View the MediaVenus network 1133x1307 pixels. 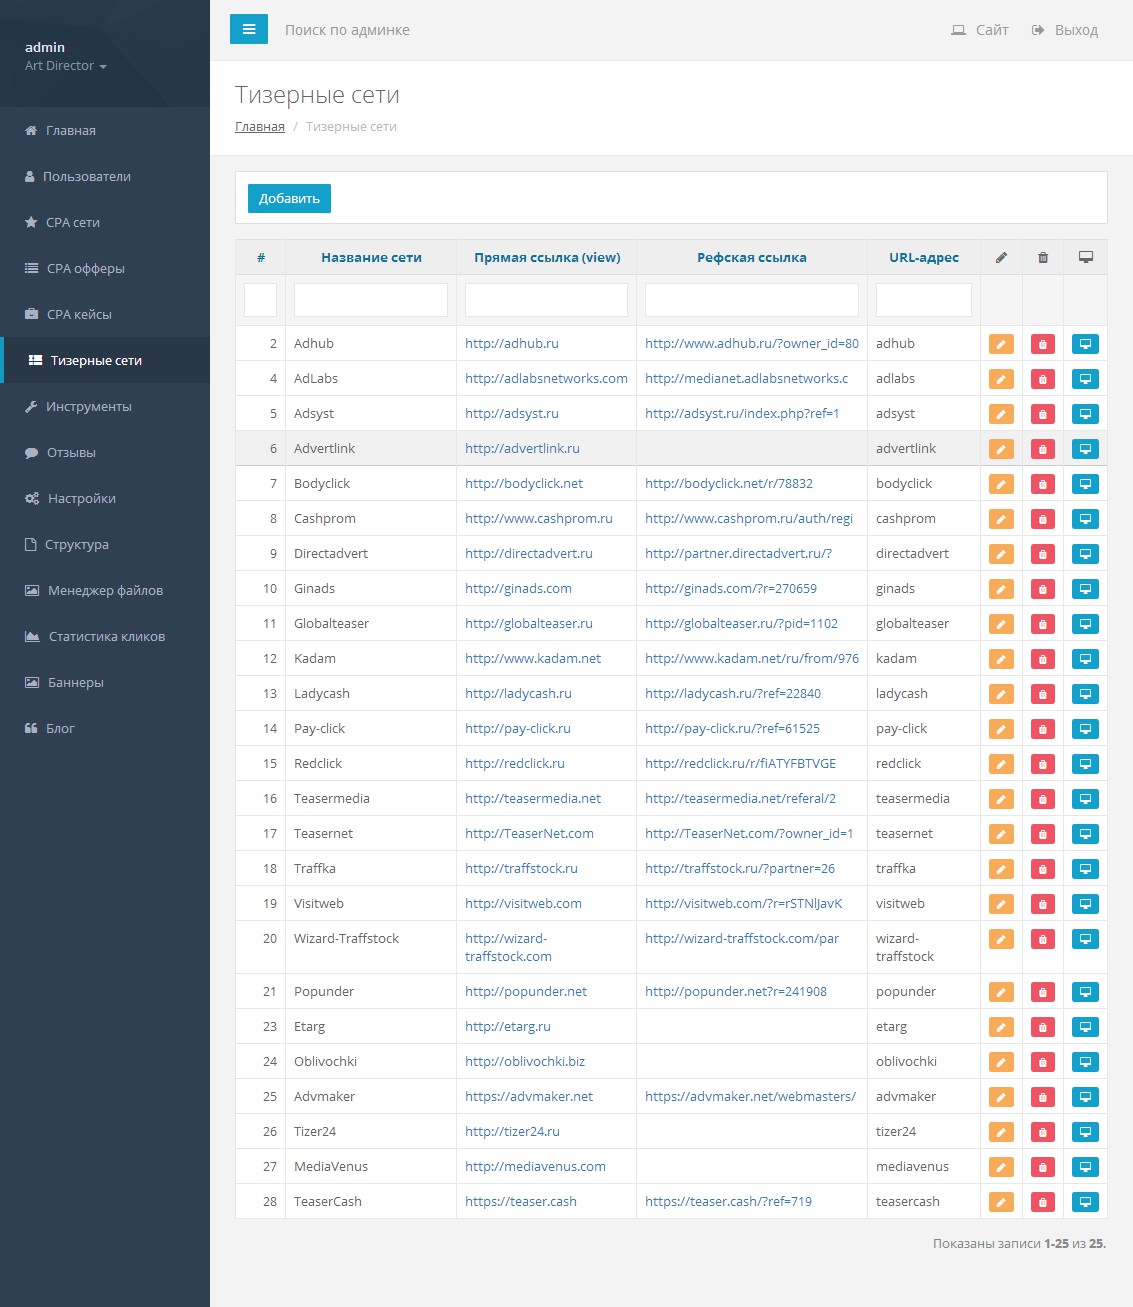(1085, 1167)
